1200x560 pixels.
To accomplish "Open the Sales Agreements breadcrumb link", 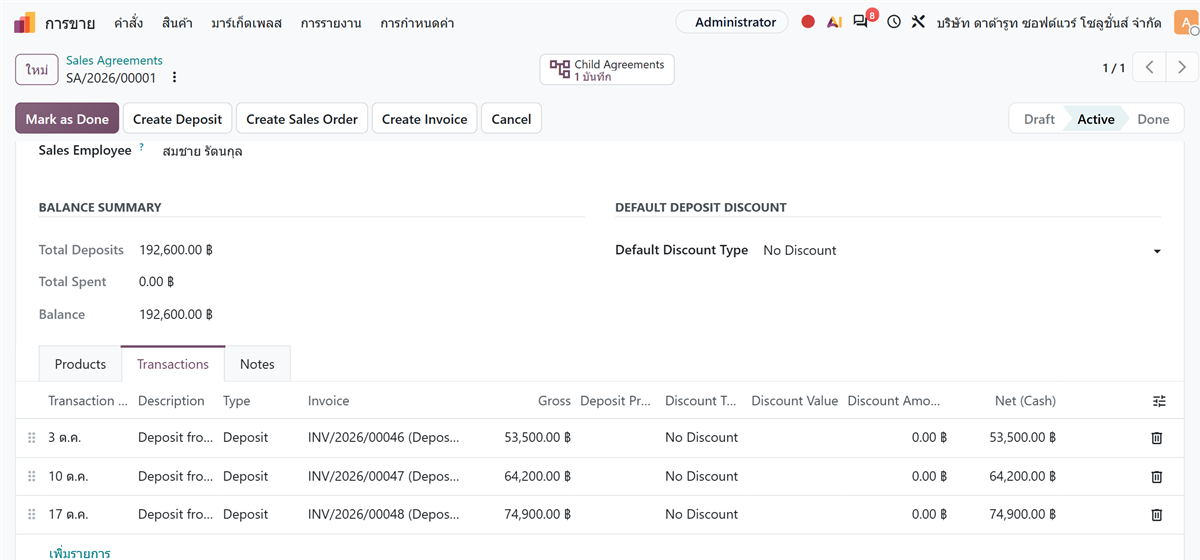I will pyautogui.click(x=114, y=61).
